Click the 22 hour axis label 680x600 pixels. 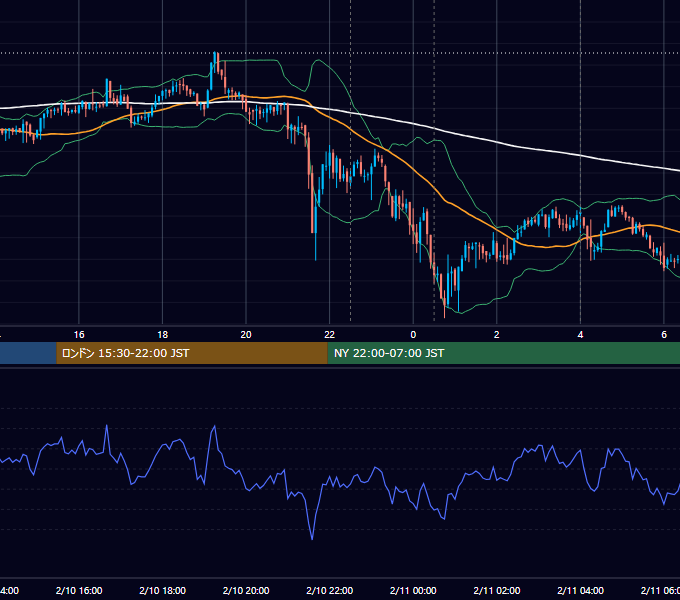pos(330,335)
